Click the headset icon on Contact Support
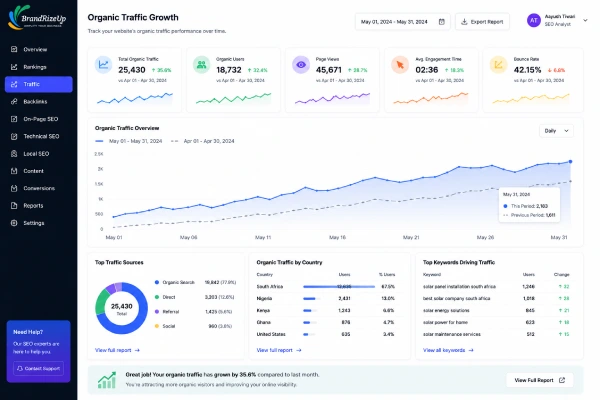Viewport: 600px width, 400px height. tap(20, 368)
